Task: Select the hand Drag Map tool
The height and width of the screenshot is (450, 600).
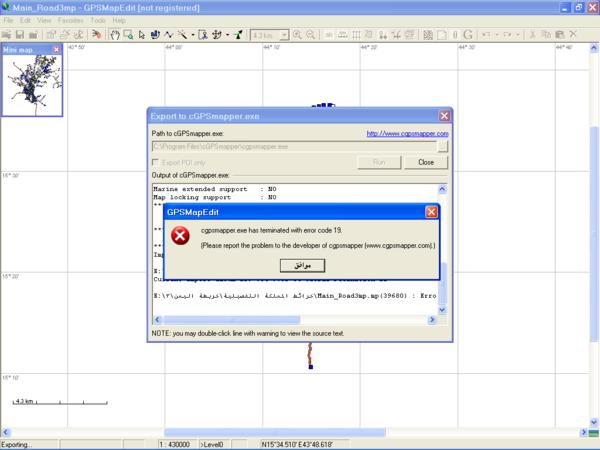Action: 114,35
